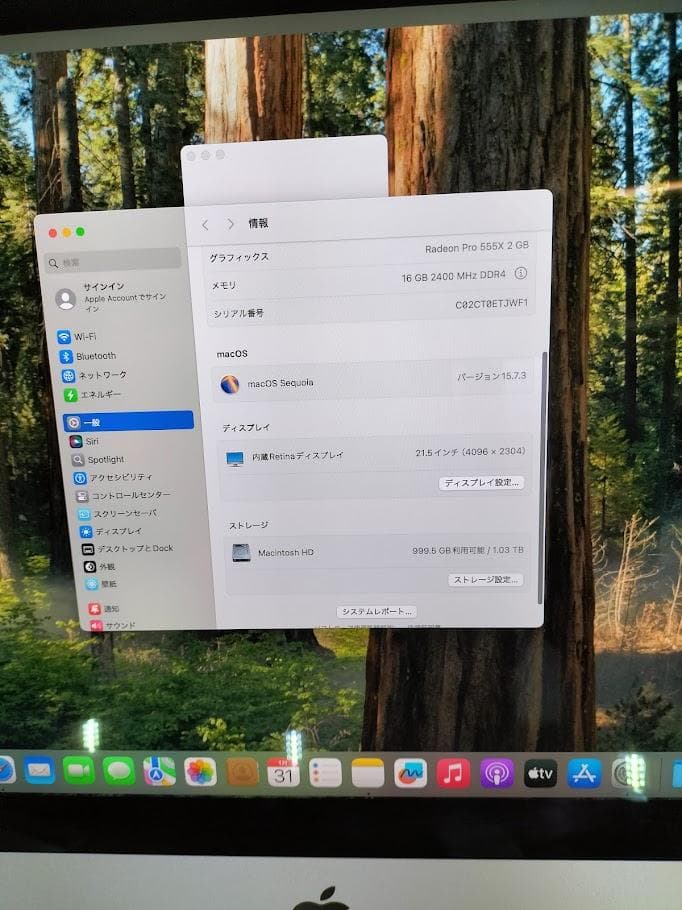Click the 16 GB 2400 MHz DDR4 value
Image resolution: width=682 pixels, height=910 pixels.
[x=453, y=276]
